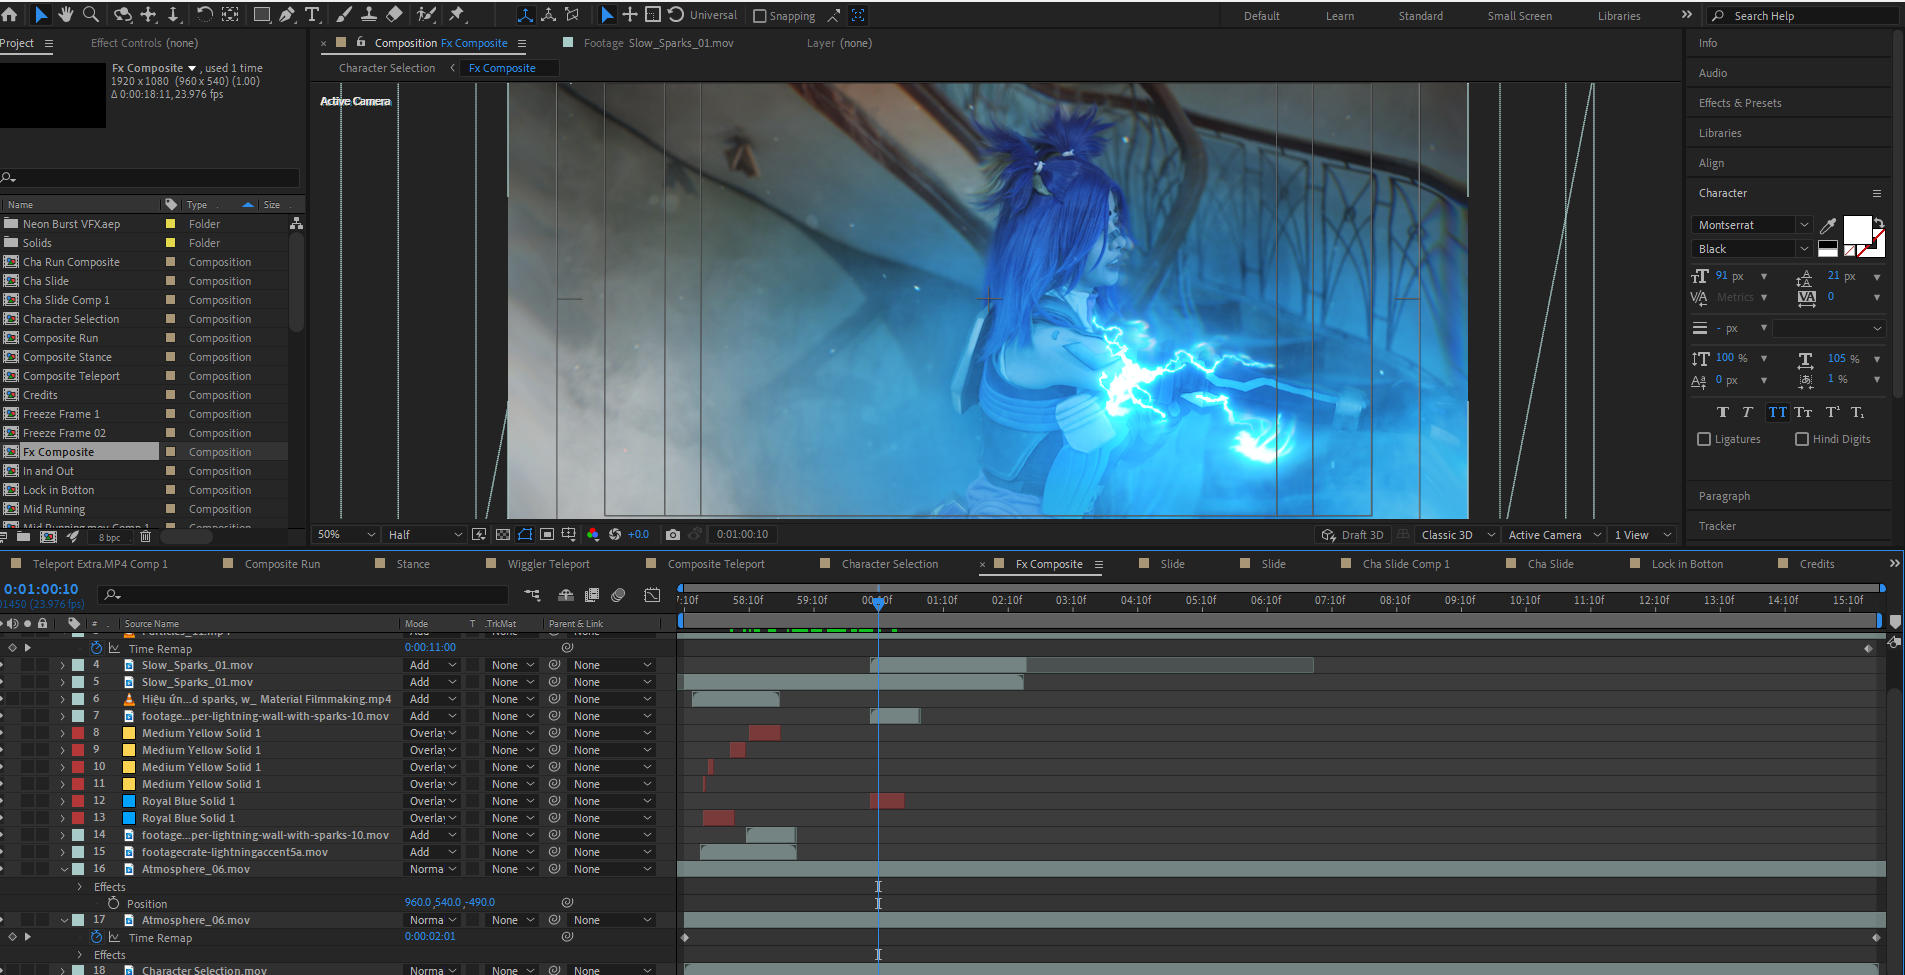The image size is (1905, 975).
Task: Toggle Draft 3D mode
Action: tap(1352, 535)
